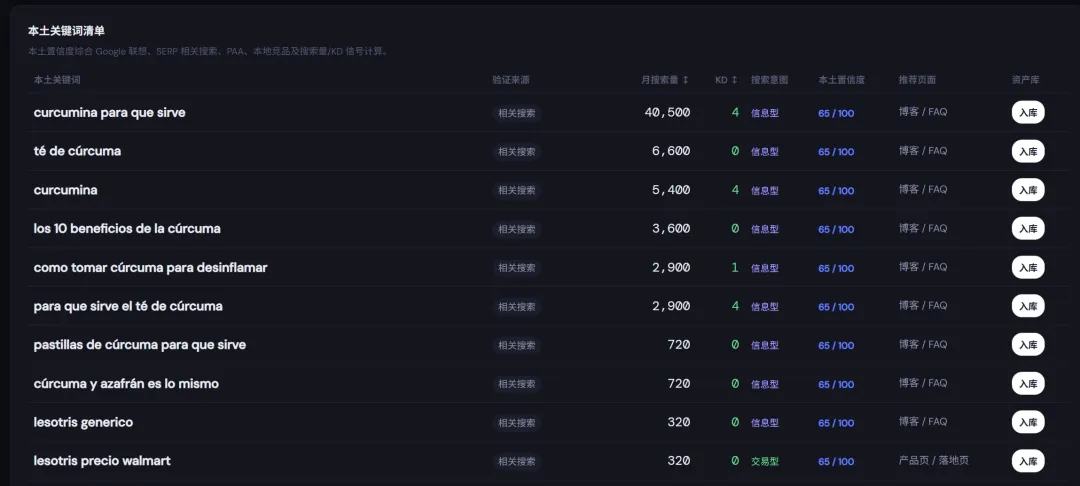The height and width of the screenshot is (486, 1080).
Task: Click 相关搜索 tag for curcumina para que sirve
Action: 517,113
